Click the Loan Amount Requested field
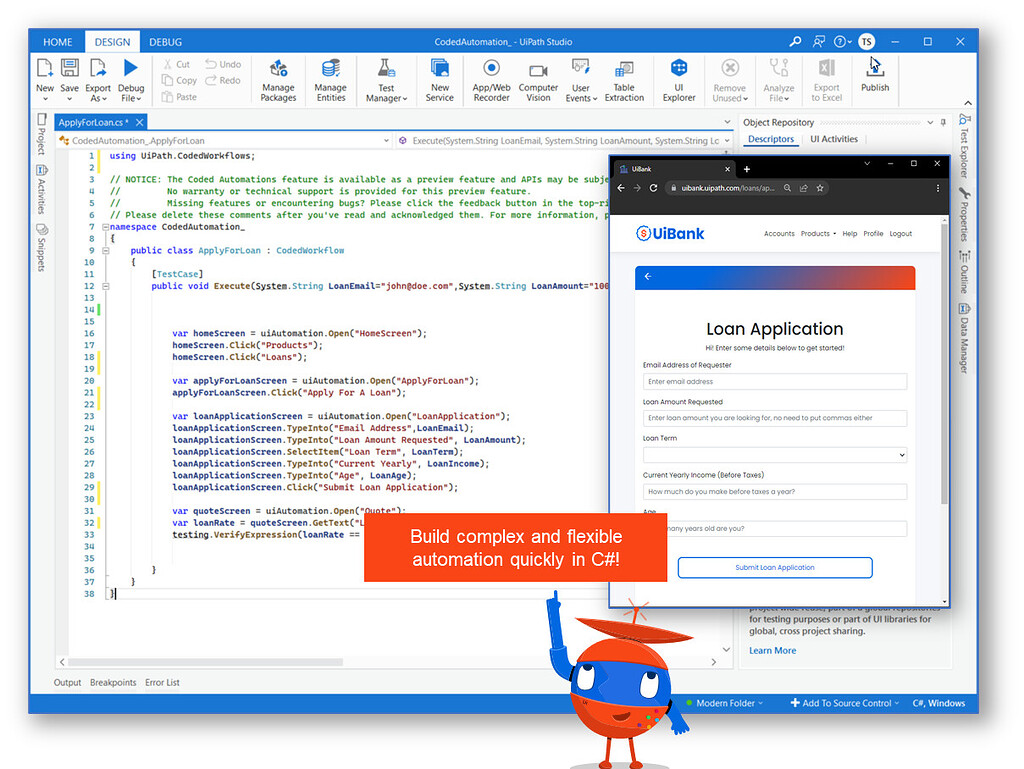 click(775, 418)
